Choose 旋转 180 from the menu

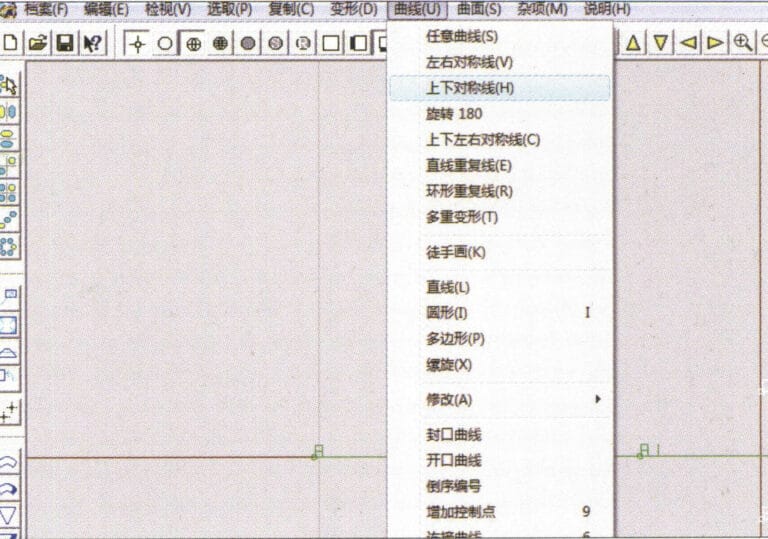(x=501, y=114)
